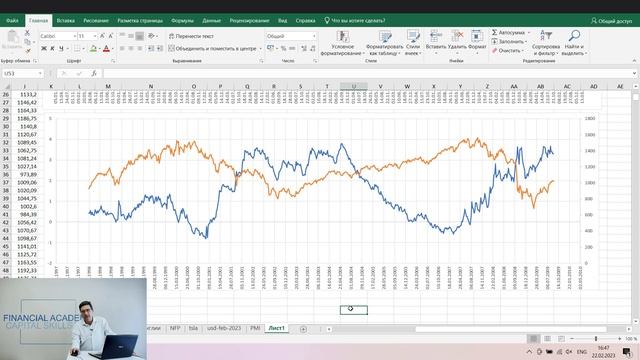Click the Cut scissors icon
This screenshot has width=640, height=360.
[x=27, y=33]
